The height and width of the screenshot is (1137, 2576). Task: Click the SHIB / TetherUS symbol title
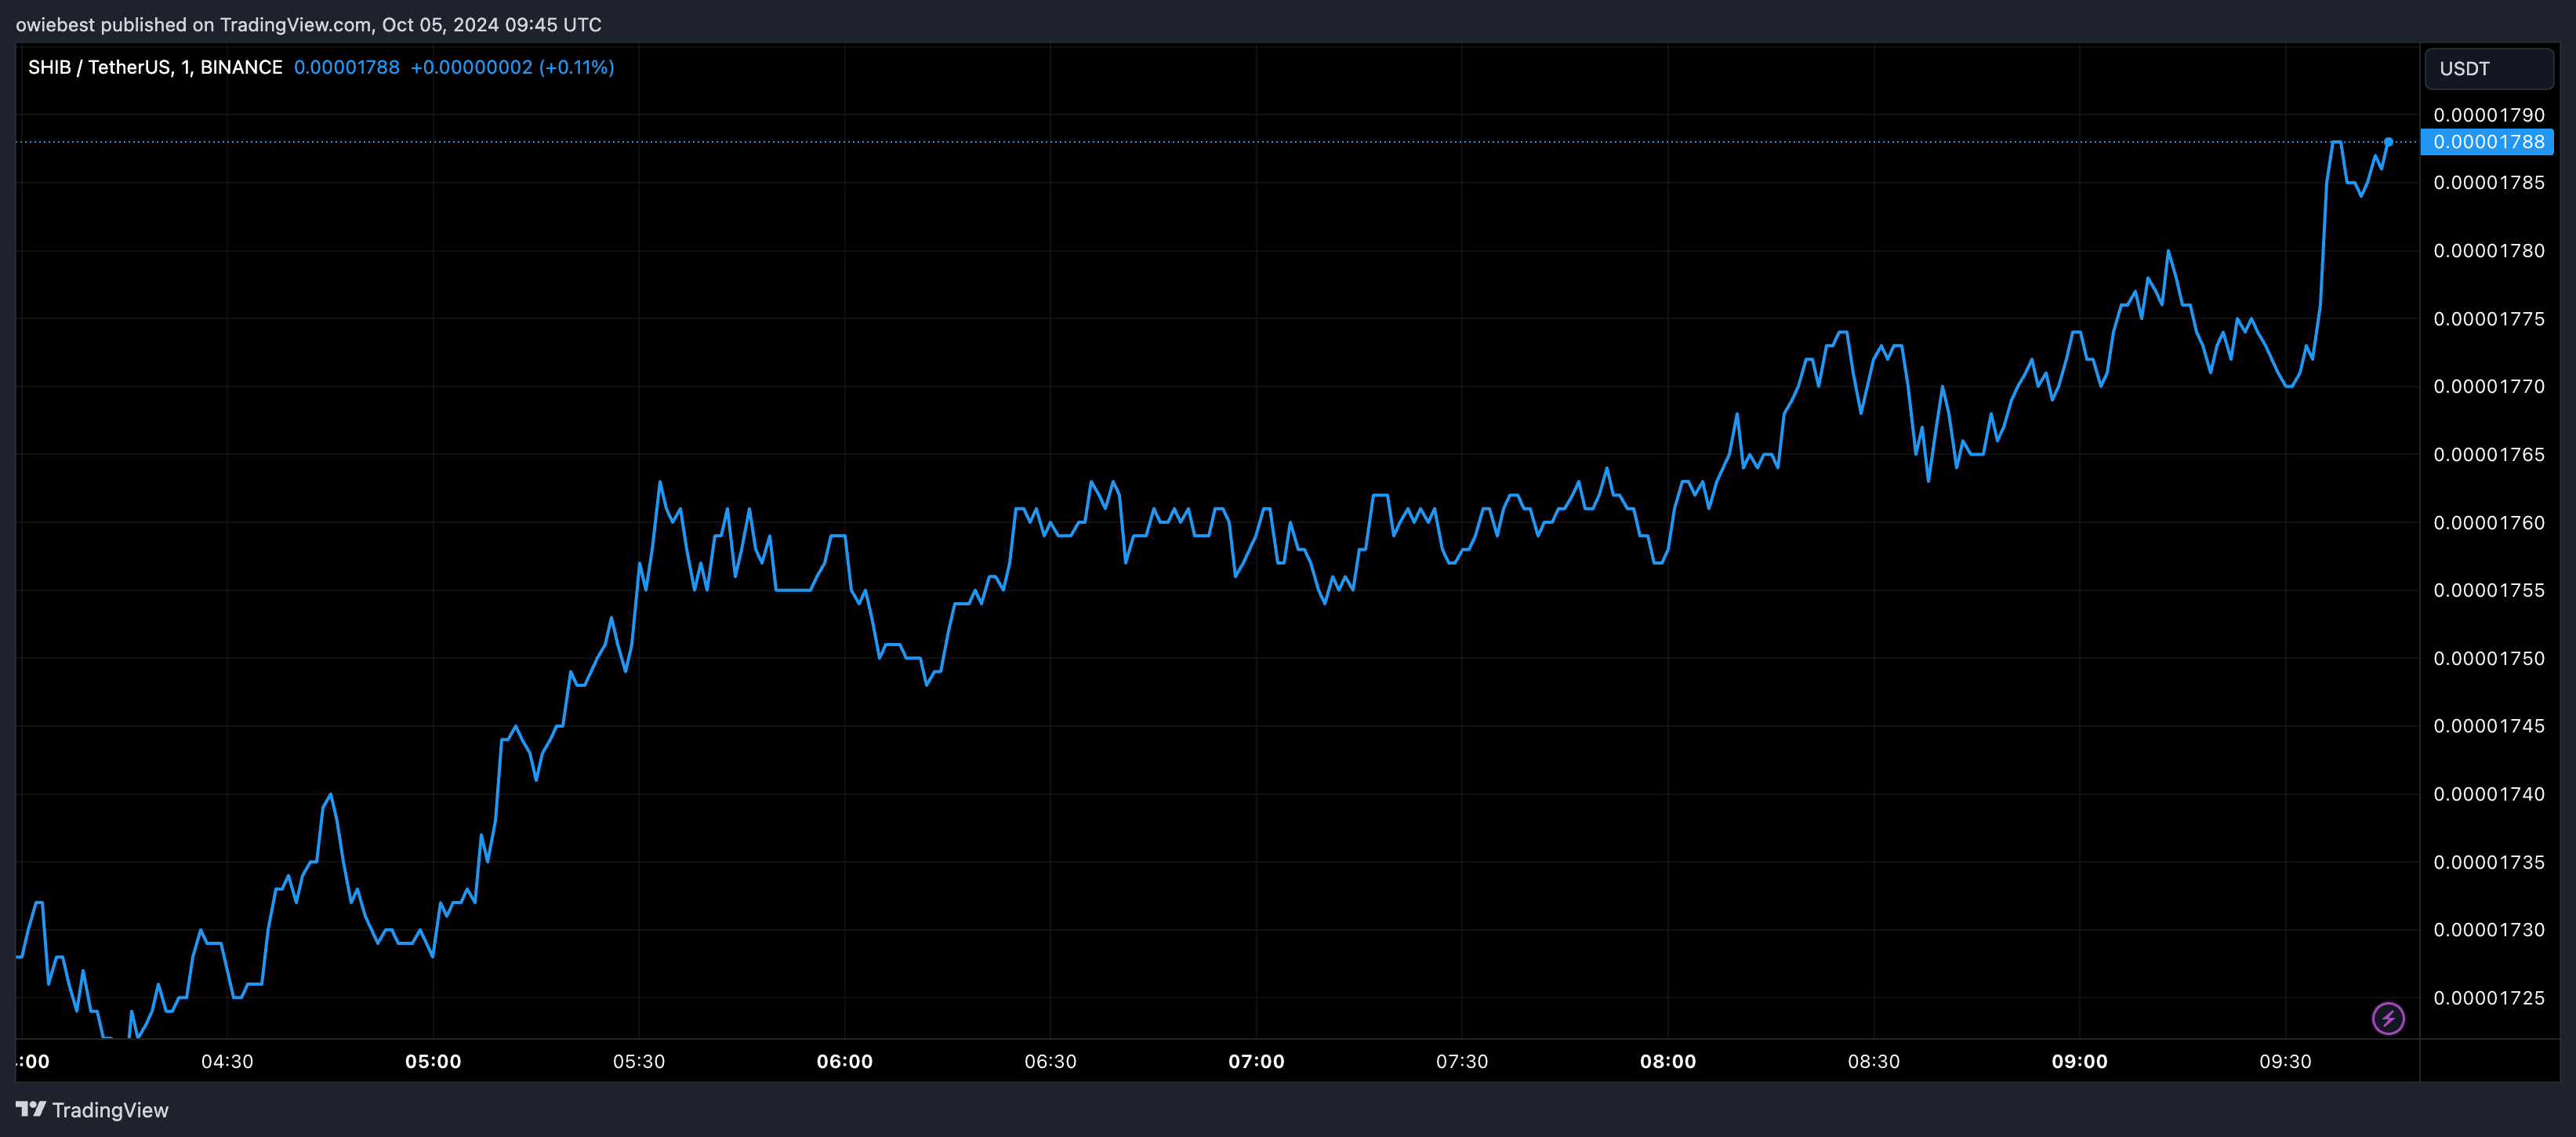coord(155,67)
